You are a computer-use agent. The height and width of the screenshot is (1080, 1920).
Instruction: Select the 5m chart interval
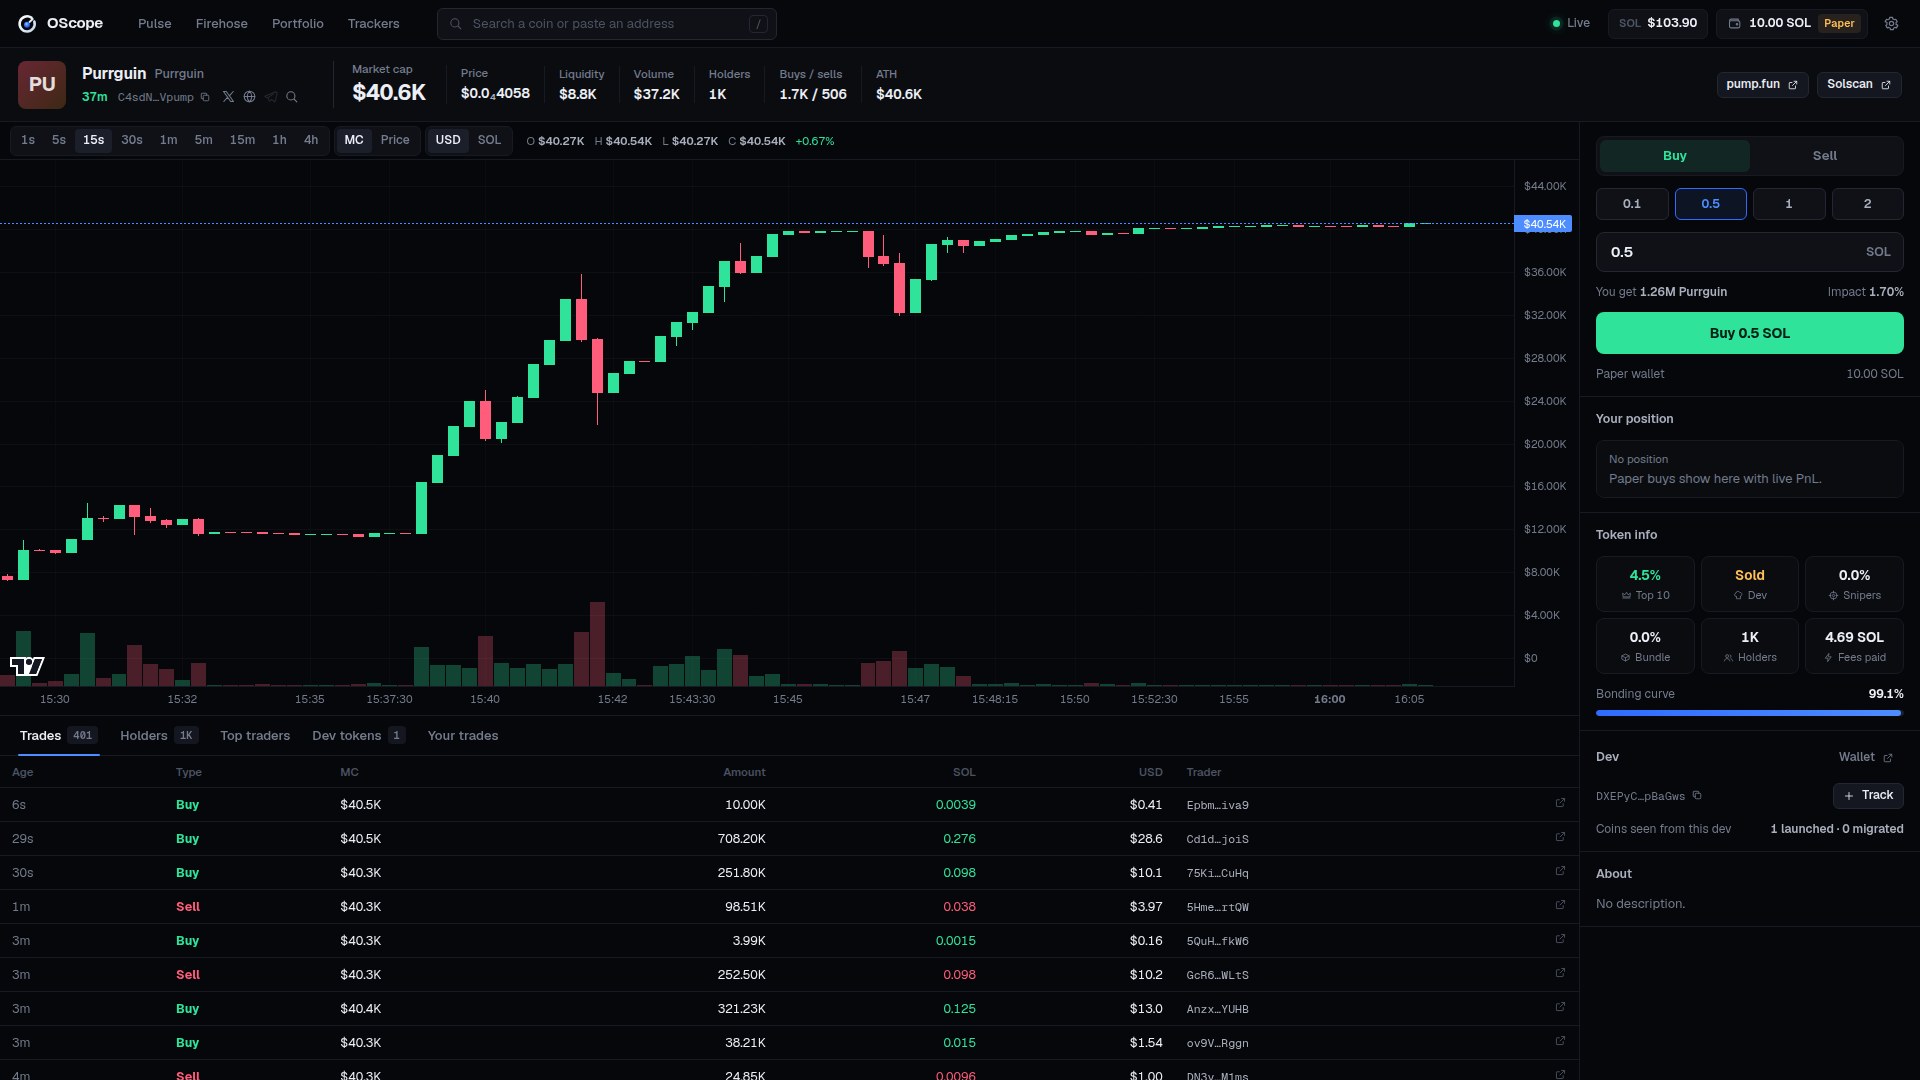point(203,140)
